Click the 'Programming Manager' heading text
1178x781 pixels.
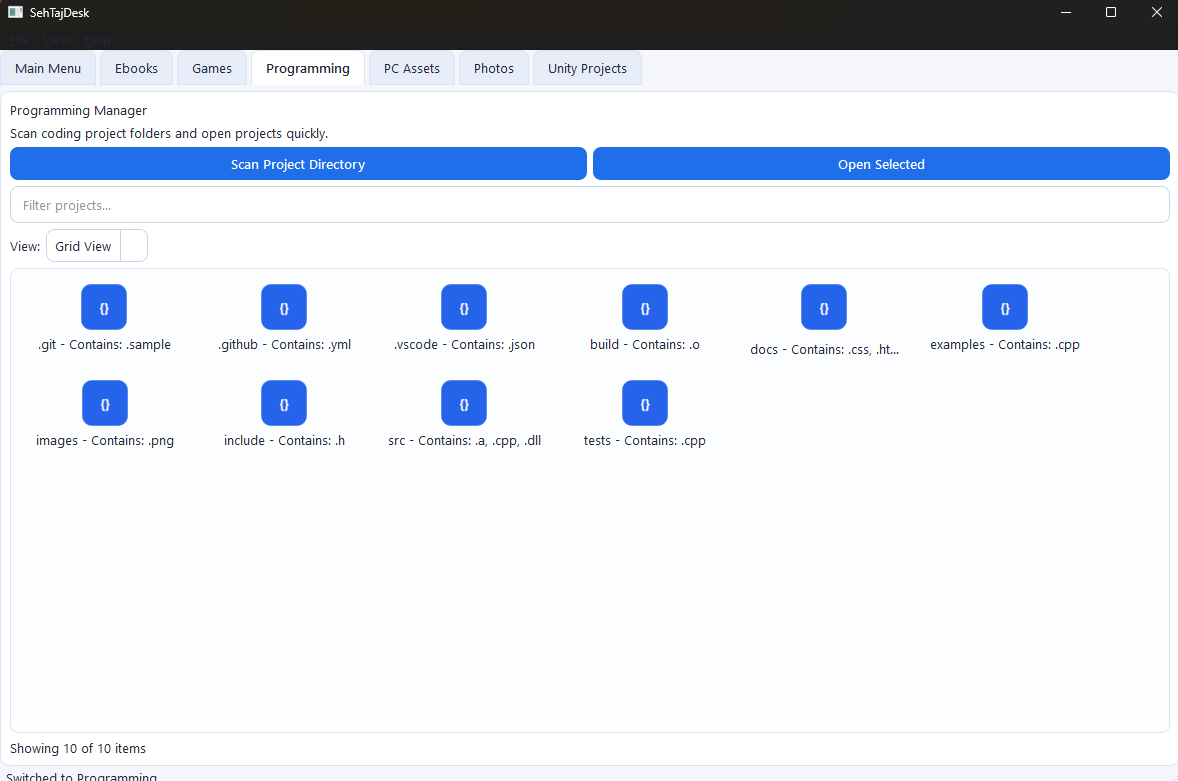click(x=78, y=110)
